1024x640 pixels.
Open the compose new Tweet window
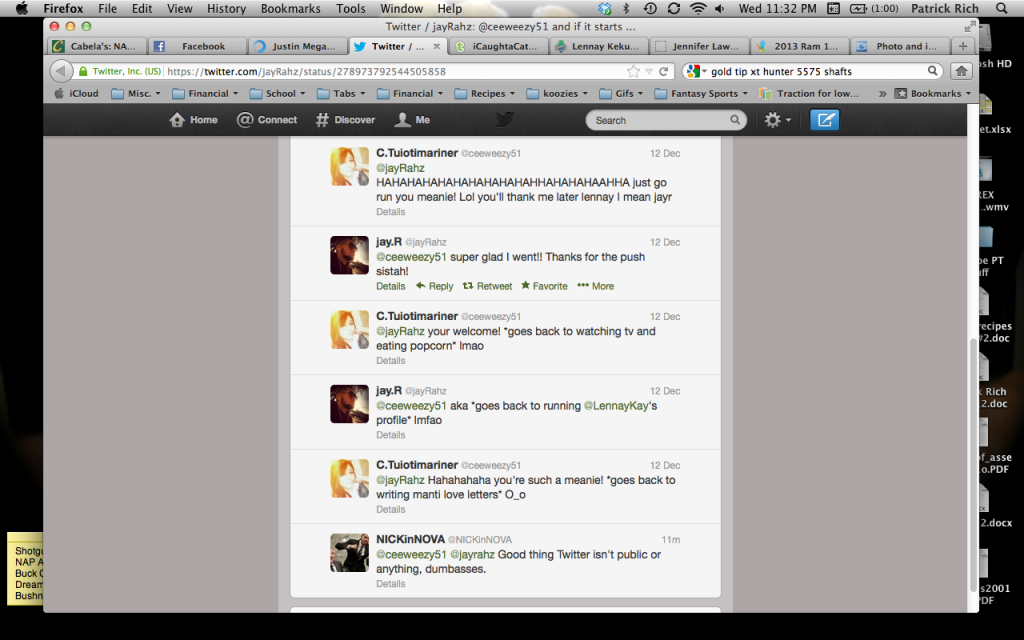(824, 119)
